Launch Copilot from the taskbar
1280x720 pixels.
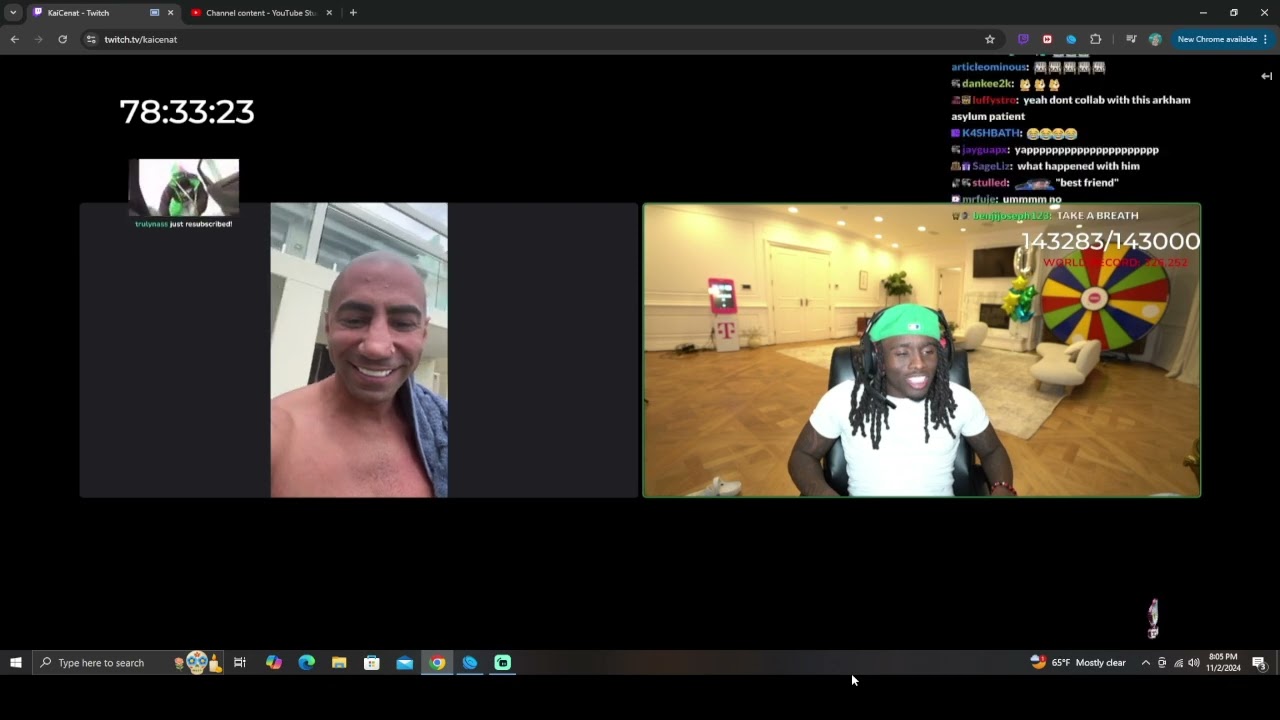(273, 663)
